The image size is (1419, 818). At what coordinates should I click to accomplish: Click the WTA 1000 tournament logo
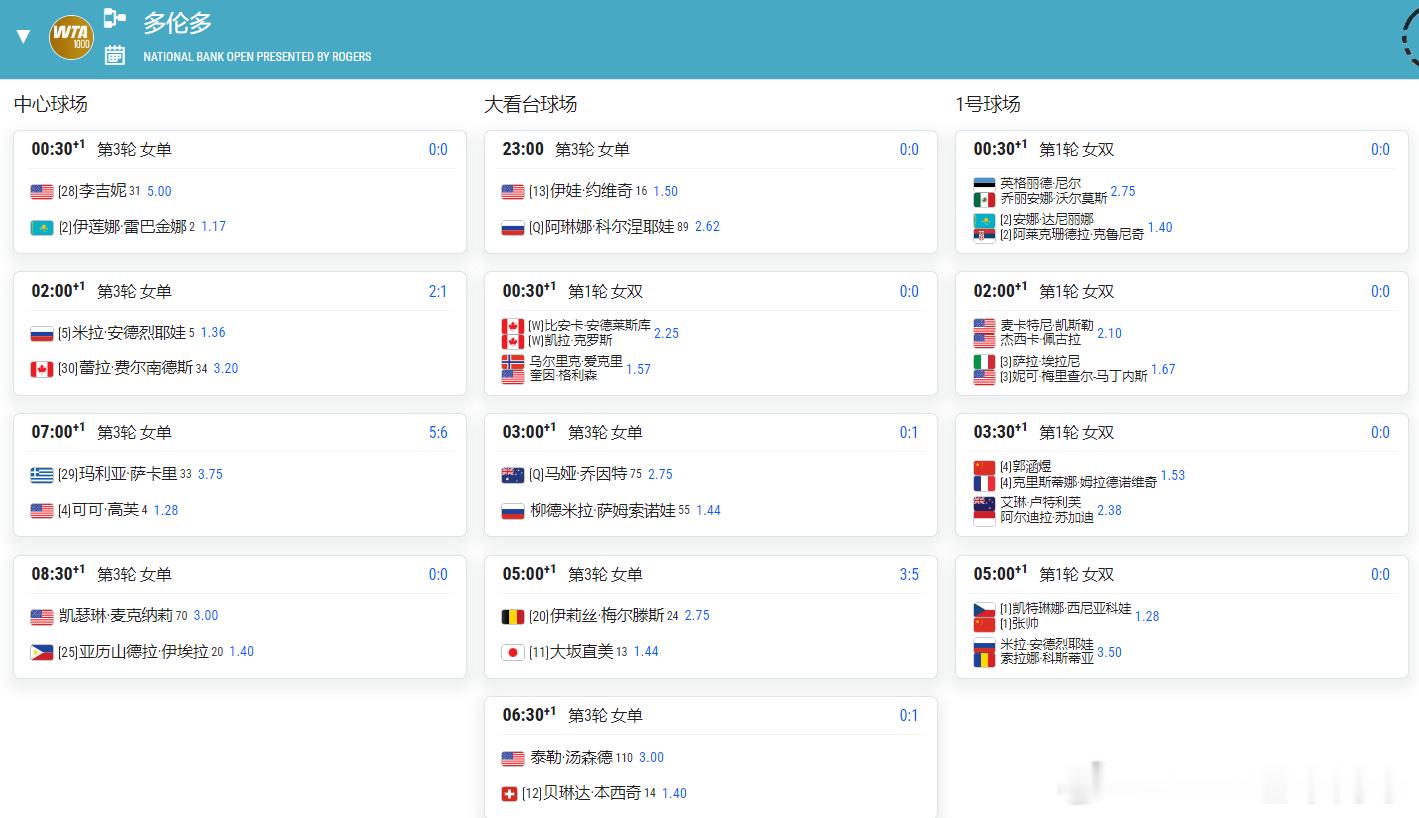[x=71, y=37]
